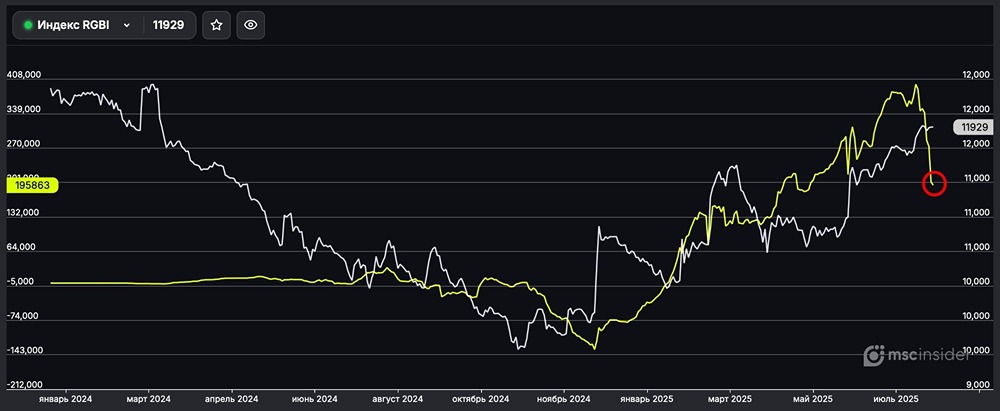Select октябрь 2024 on the time axis
1000x411 pixels.
(482, 399)
